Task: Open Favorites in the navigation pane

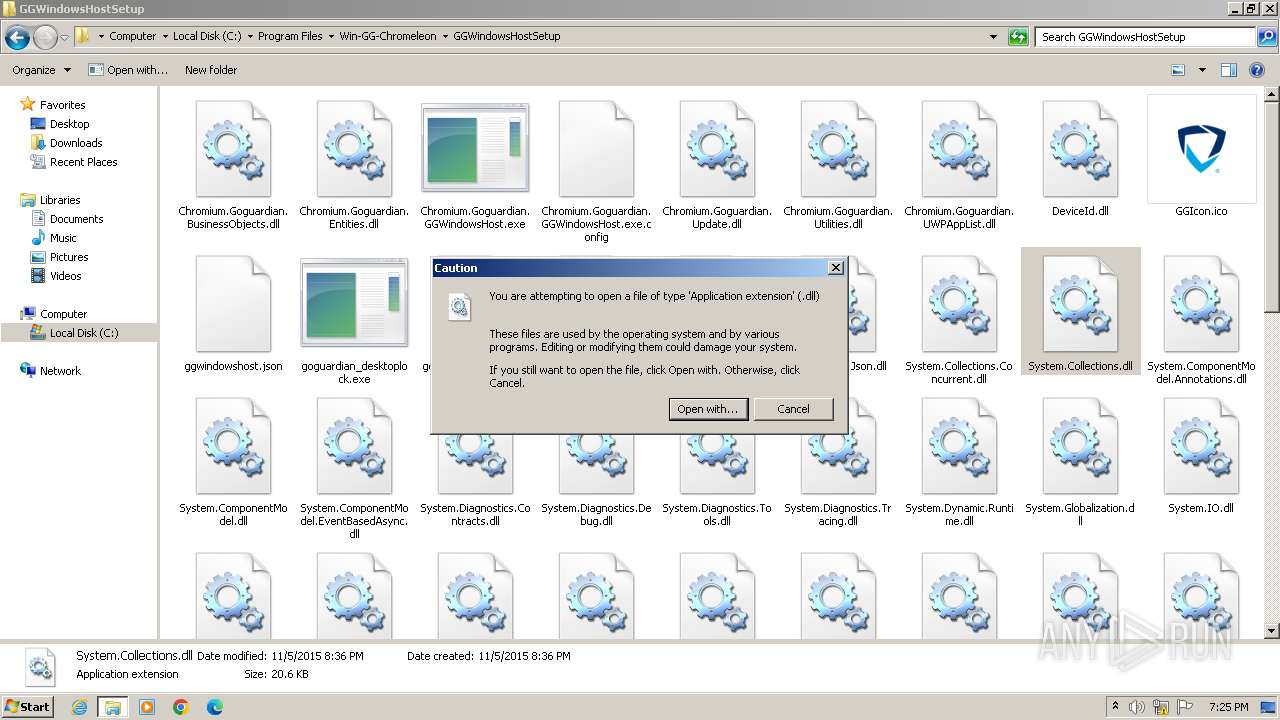Action: click(62, 105)
